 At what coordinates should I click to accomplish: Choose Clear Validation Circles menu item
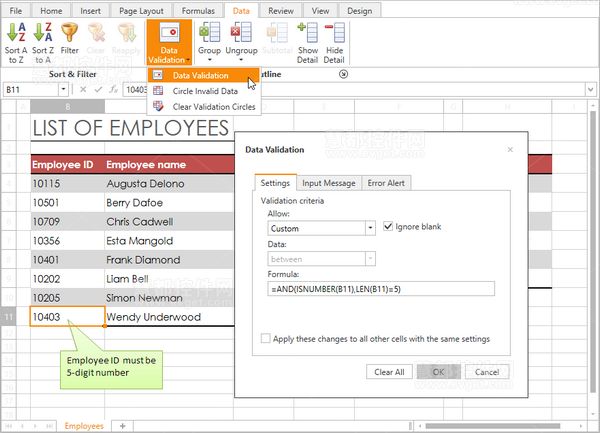point(204,107)
